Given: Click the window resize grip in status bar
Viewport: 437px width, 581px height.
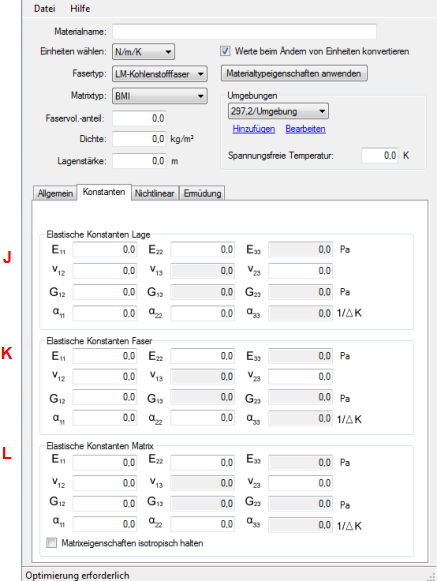Looking at the screenshot, I should [x=431, y=576].
